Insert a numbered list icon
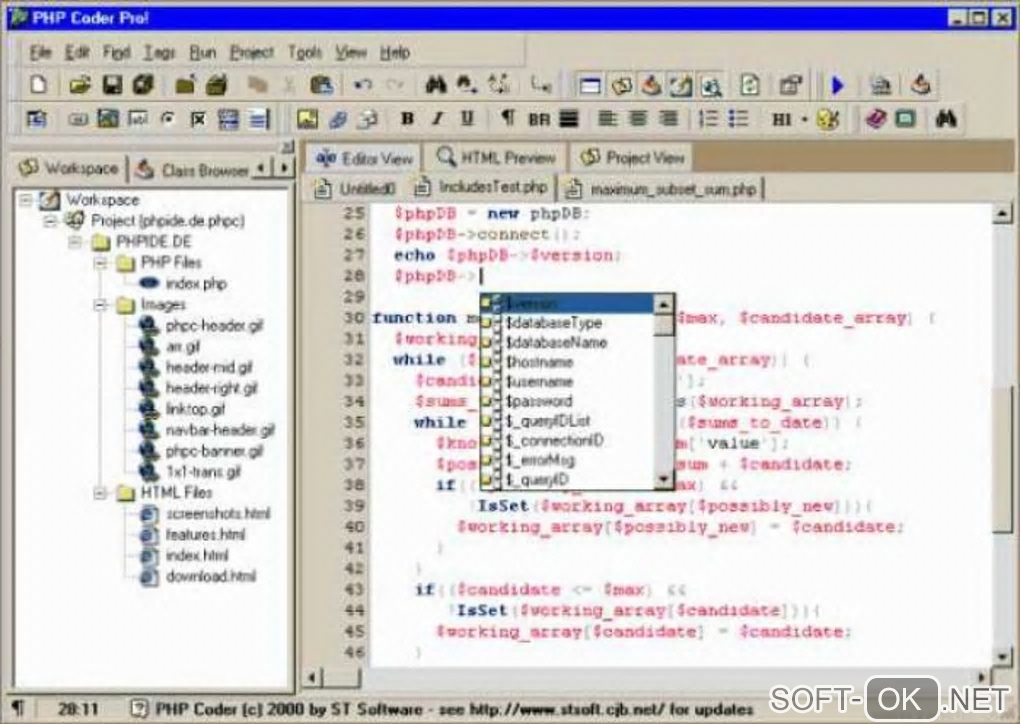The height and width of the screenshot is (724, 1020). (x=708, y=119)
